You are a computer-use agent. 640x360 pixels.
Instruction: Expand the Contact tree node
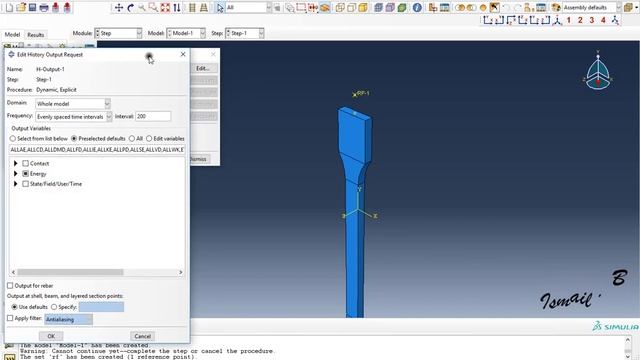[x=16, y=163]
